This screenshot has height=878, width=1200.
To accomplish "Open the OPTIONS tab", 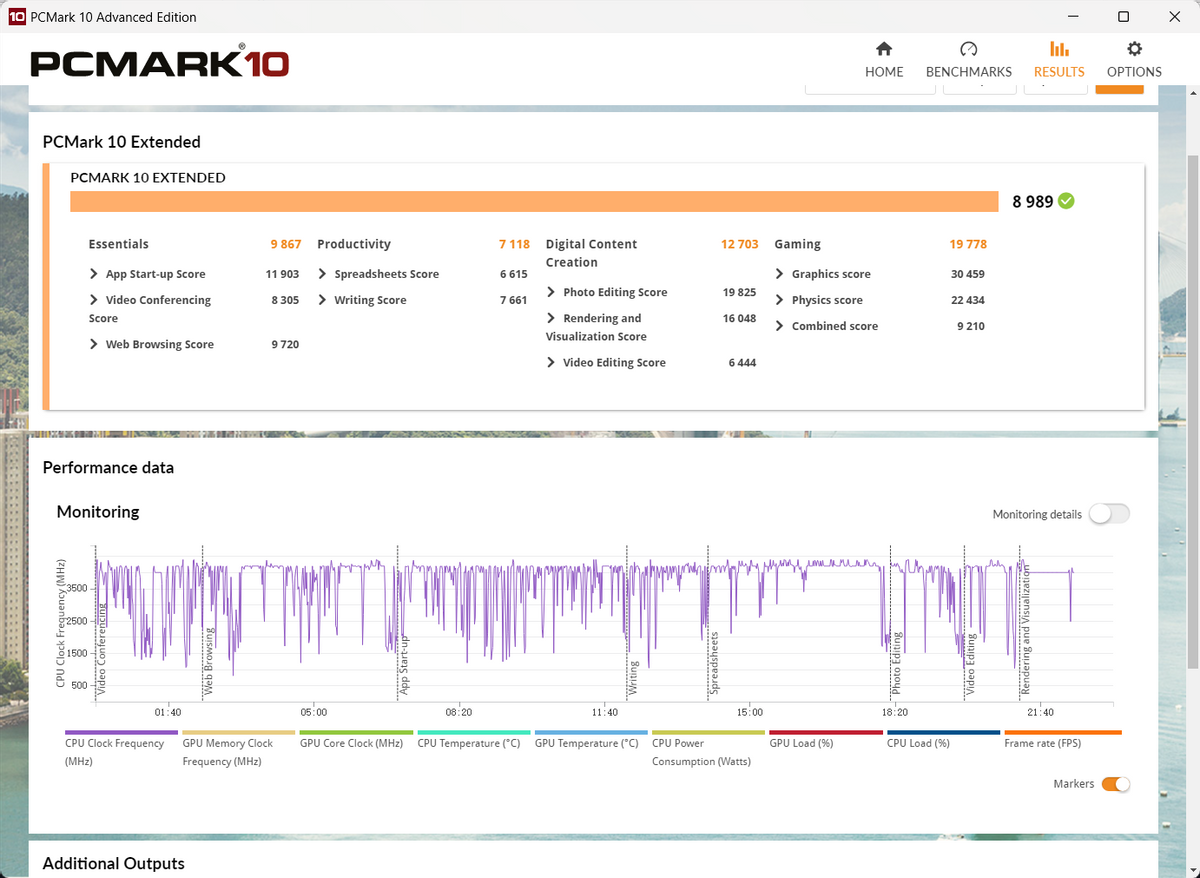I will point(1134,60).
